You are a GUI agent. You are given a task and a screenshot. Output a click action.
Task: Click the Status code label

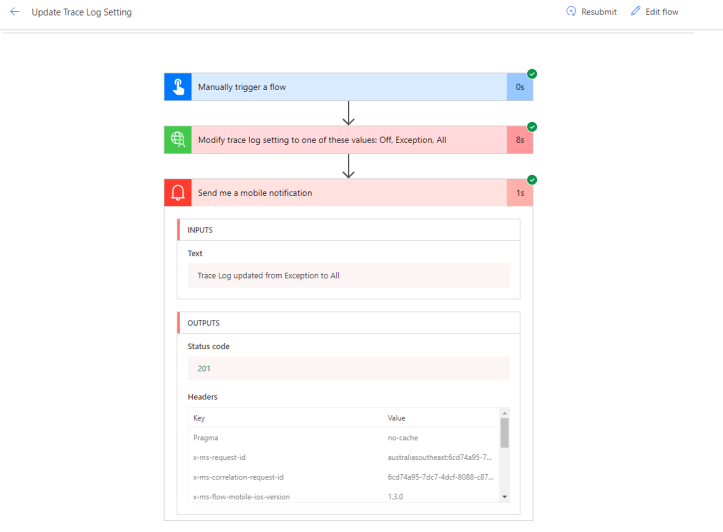click(208, 346)
